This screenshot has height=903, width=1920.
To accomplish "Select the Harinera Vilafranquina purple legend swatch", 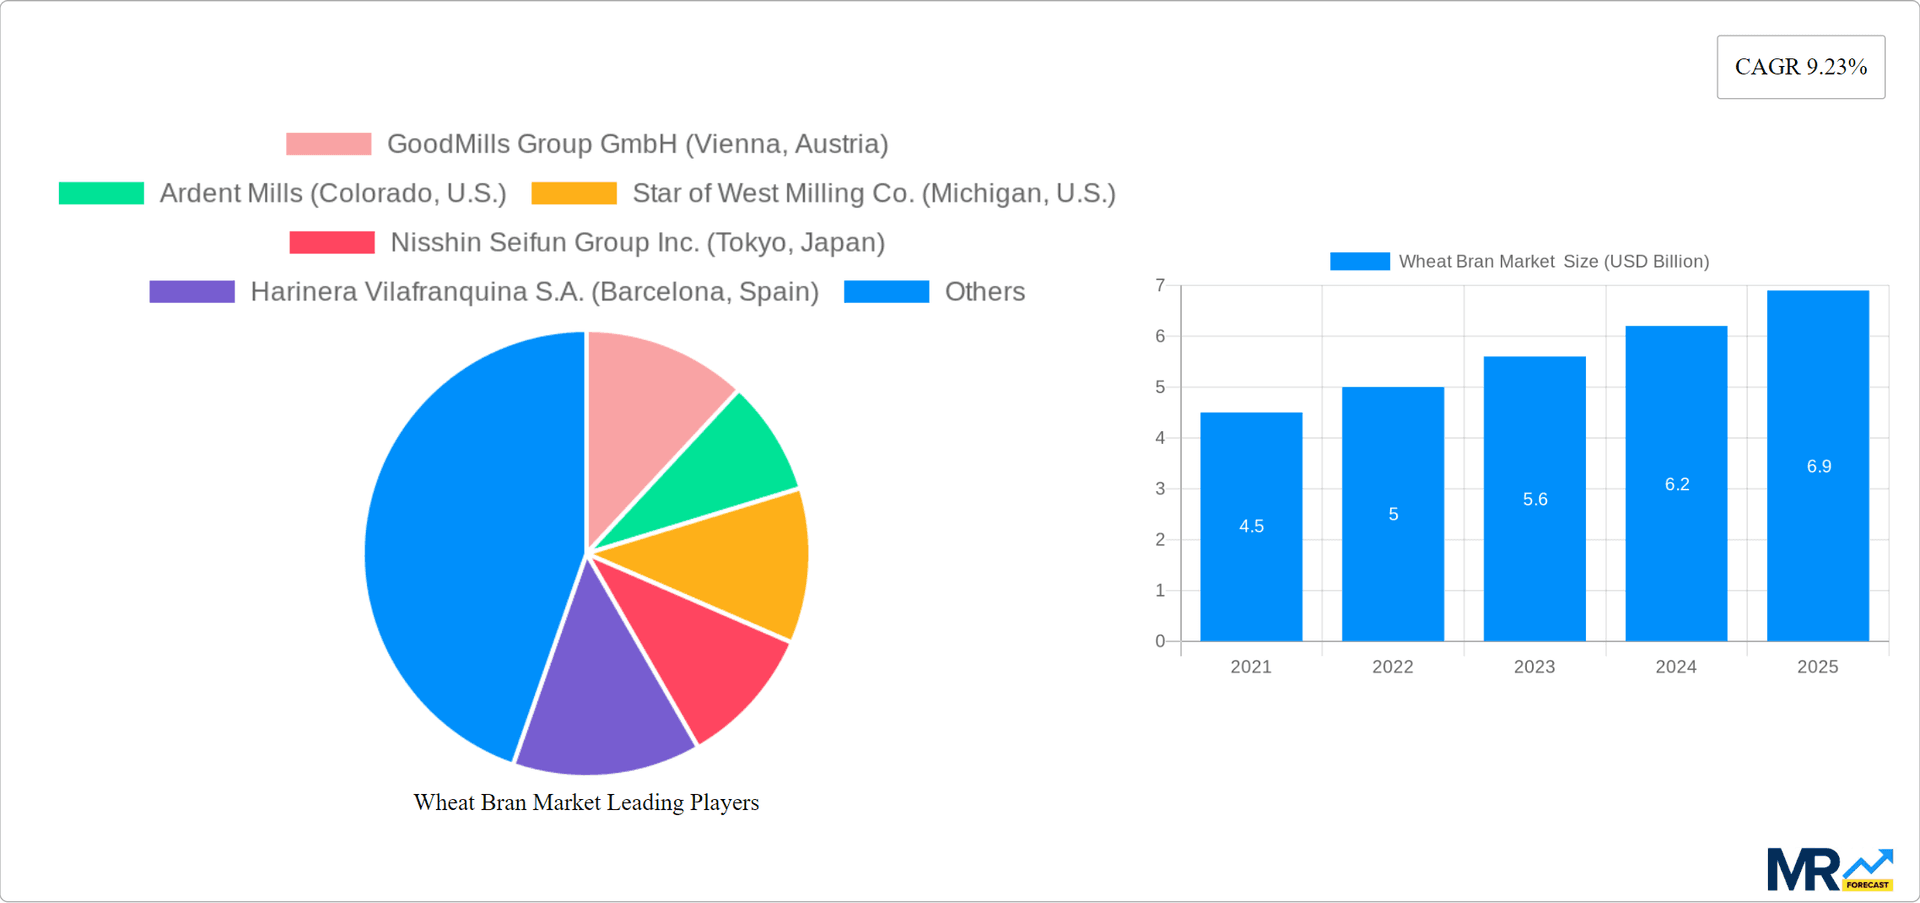I will tap(191, 291).
